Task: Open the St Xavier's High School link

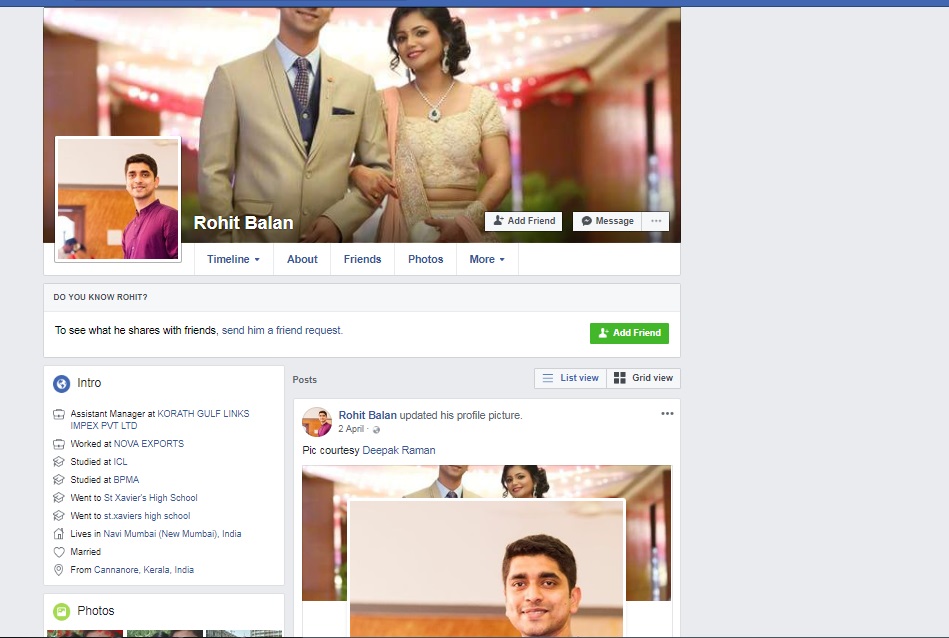Action: point(151,498)
